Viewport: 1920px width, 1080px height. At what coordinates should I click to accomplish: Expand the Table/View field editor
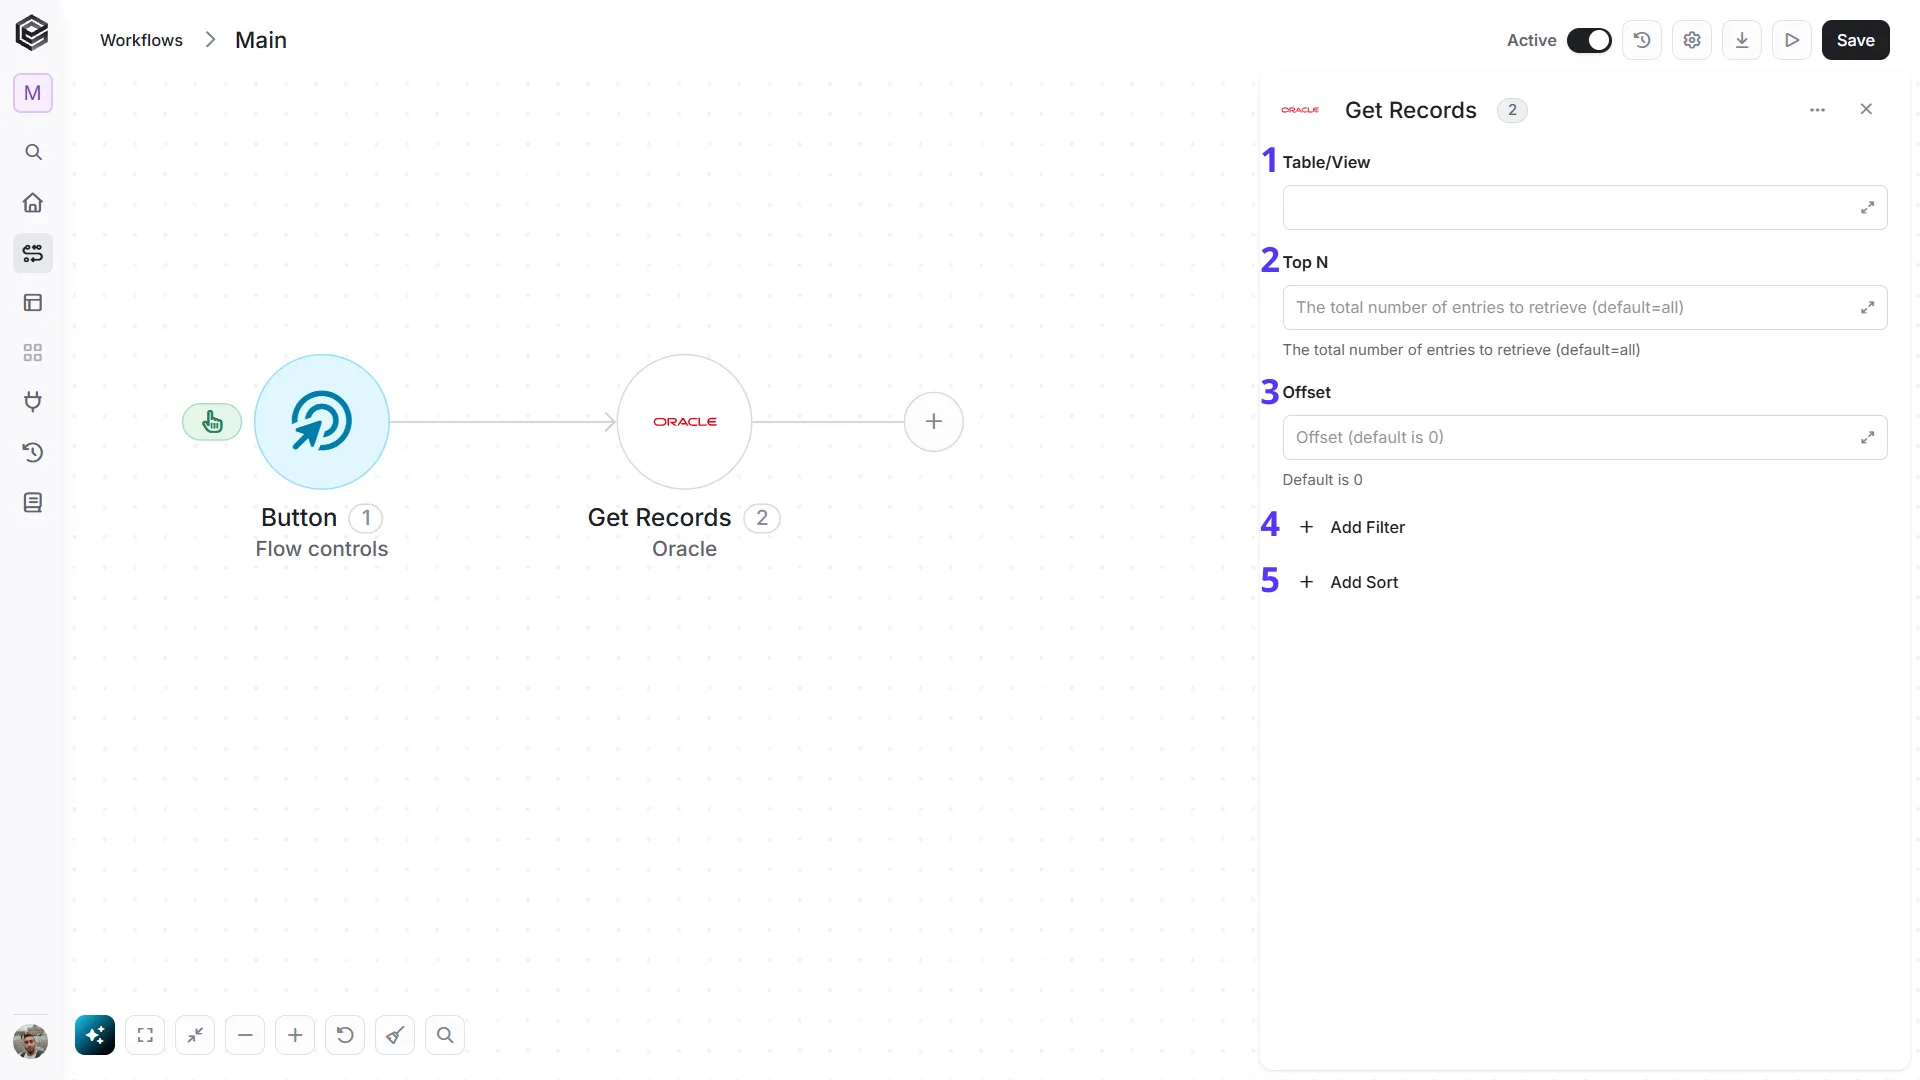coord(1867,208)
